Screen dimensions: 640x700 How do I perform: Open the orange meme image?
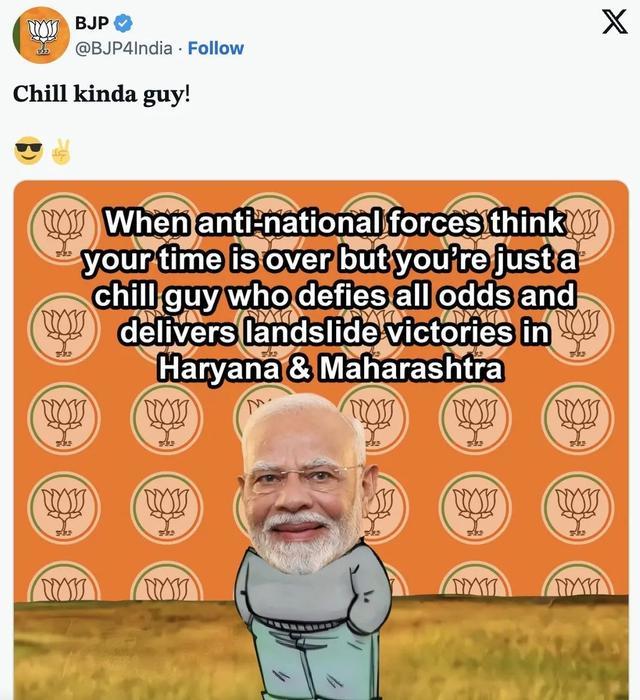pyautogui.click(x=321, y=440)
